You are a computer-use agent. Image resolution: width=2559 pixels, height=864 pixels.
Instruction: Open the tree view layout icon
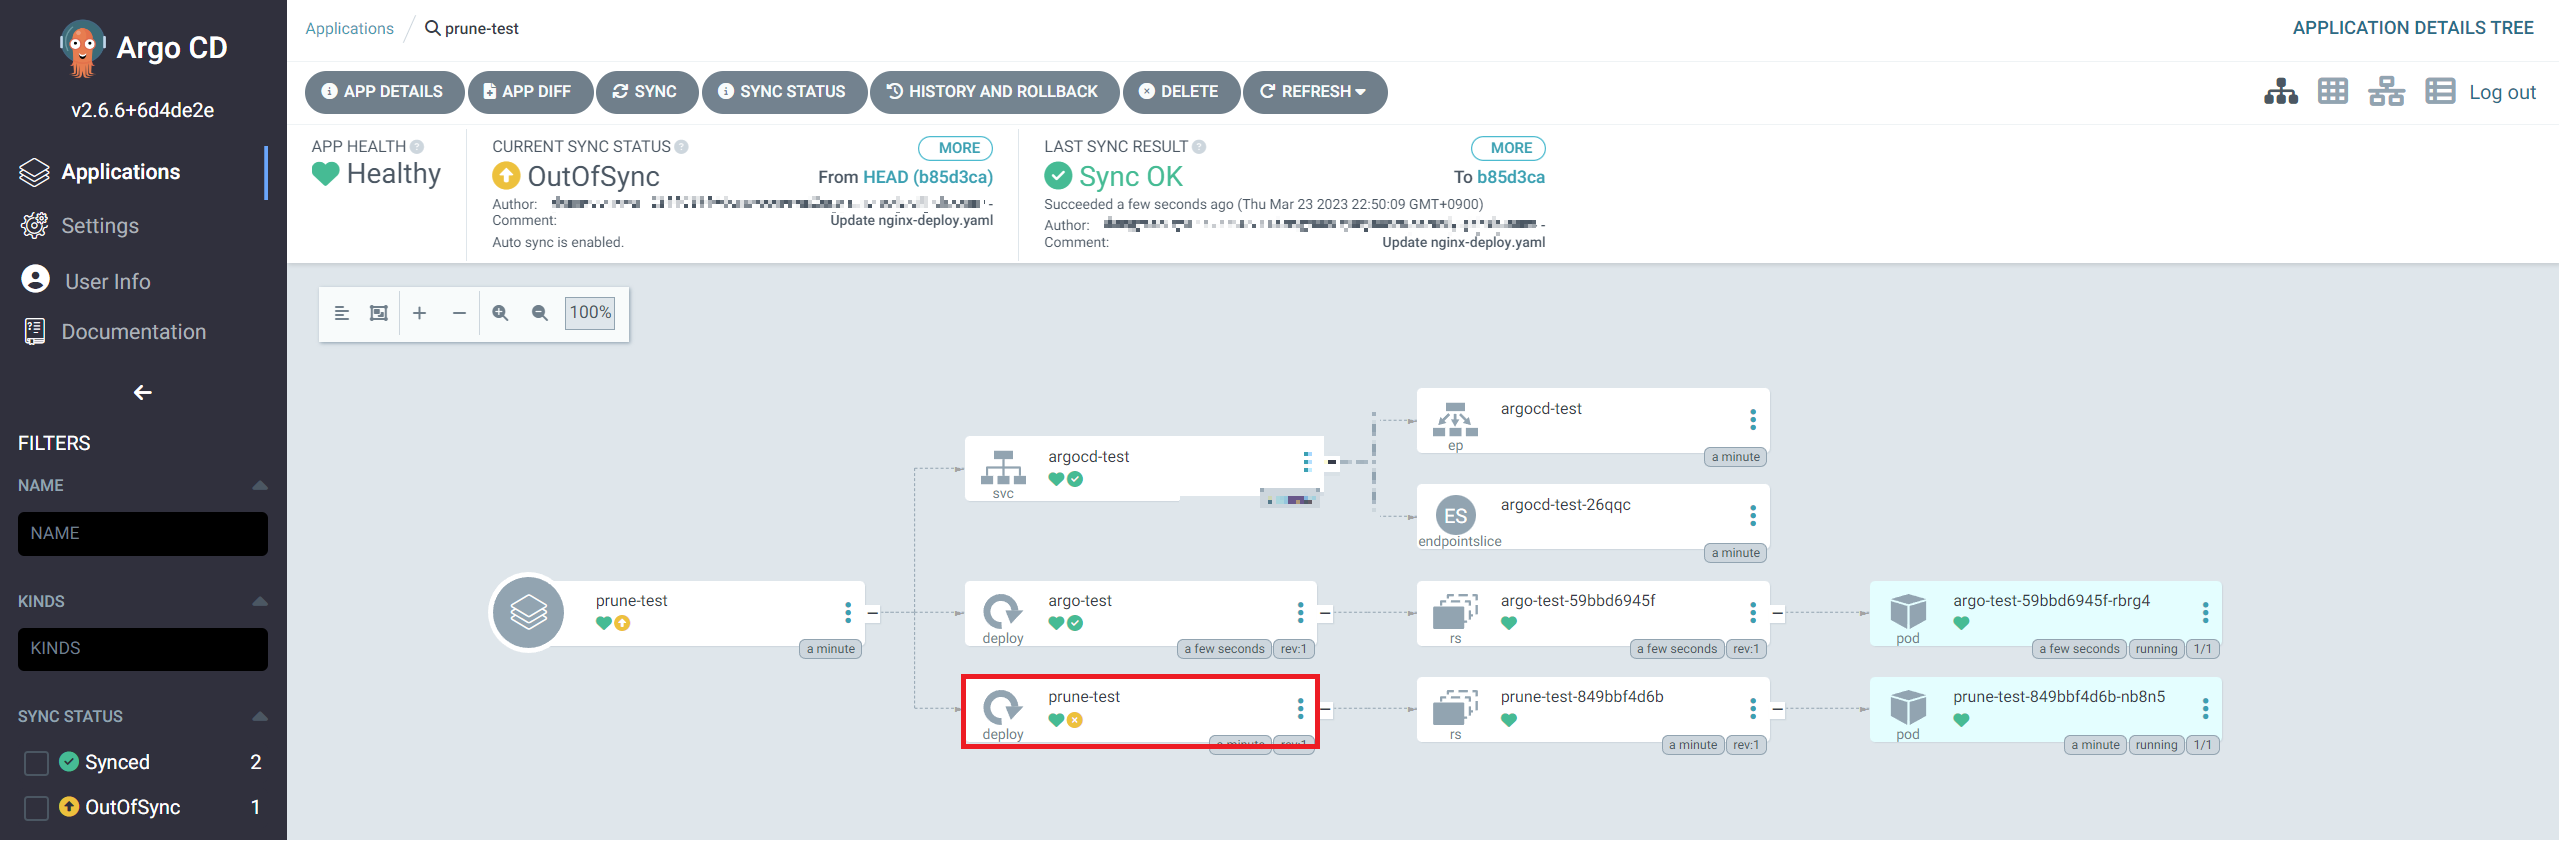(x=2281, y=92)
